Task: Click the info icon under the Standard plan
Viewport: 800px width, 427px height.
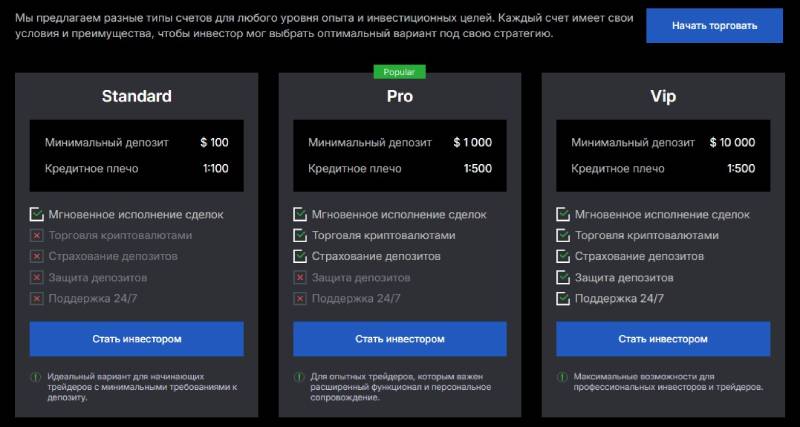Action: tap(35, 377)
